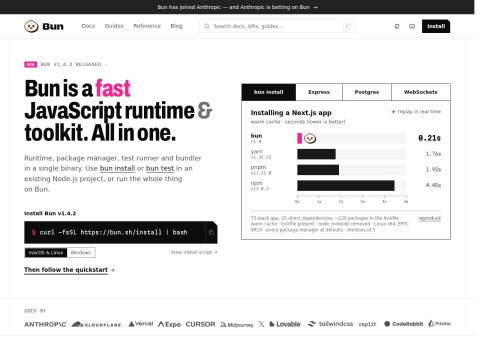Click the Midjourney logo
Screen dimensions: 480x360
pyautogui.click(x=237, y=324)
